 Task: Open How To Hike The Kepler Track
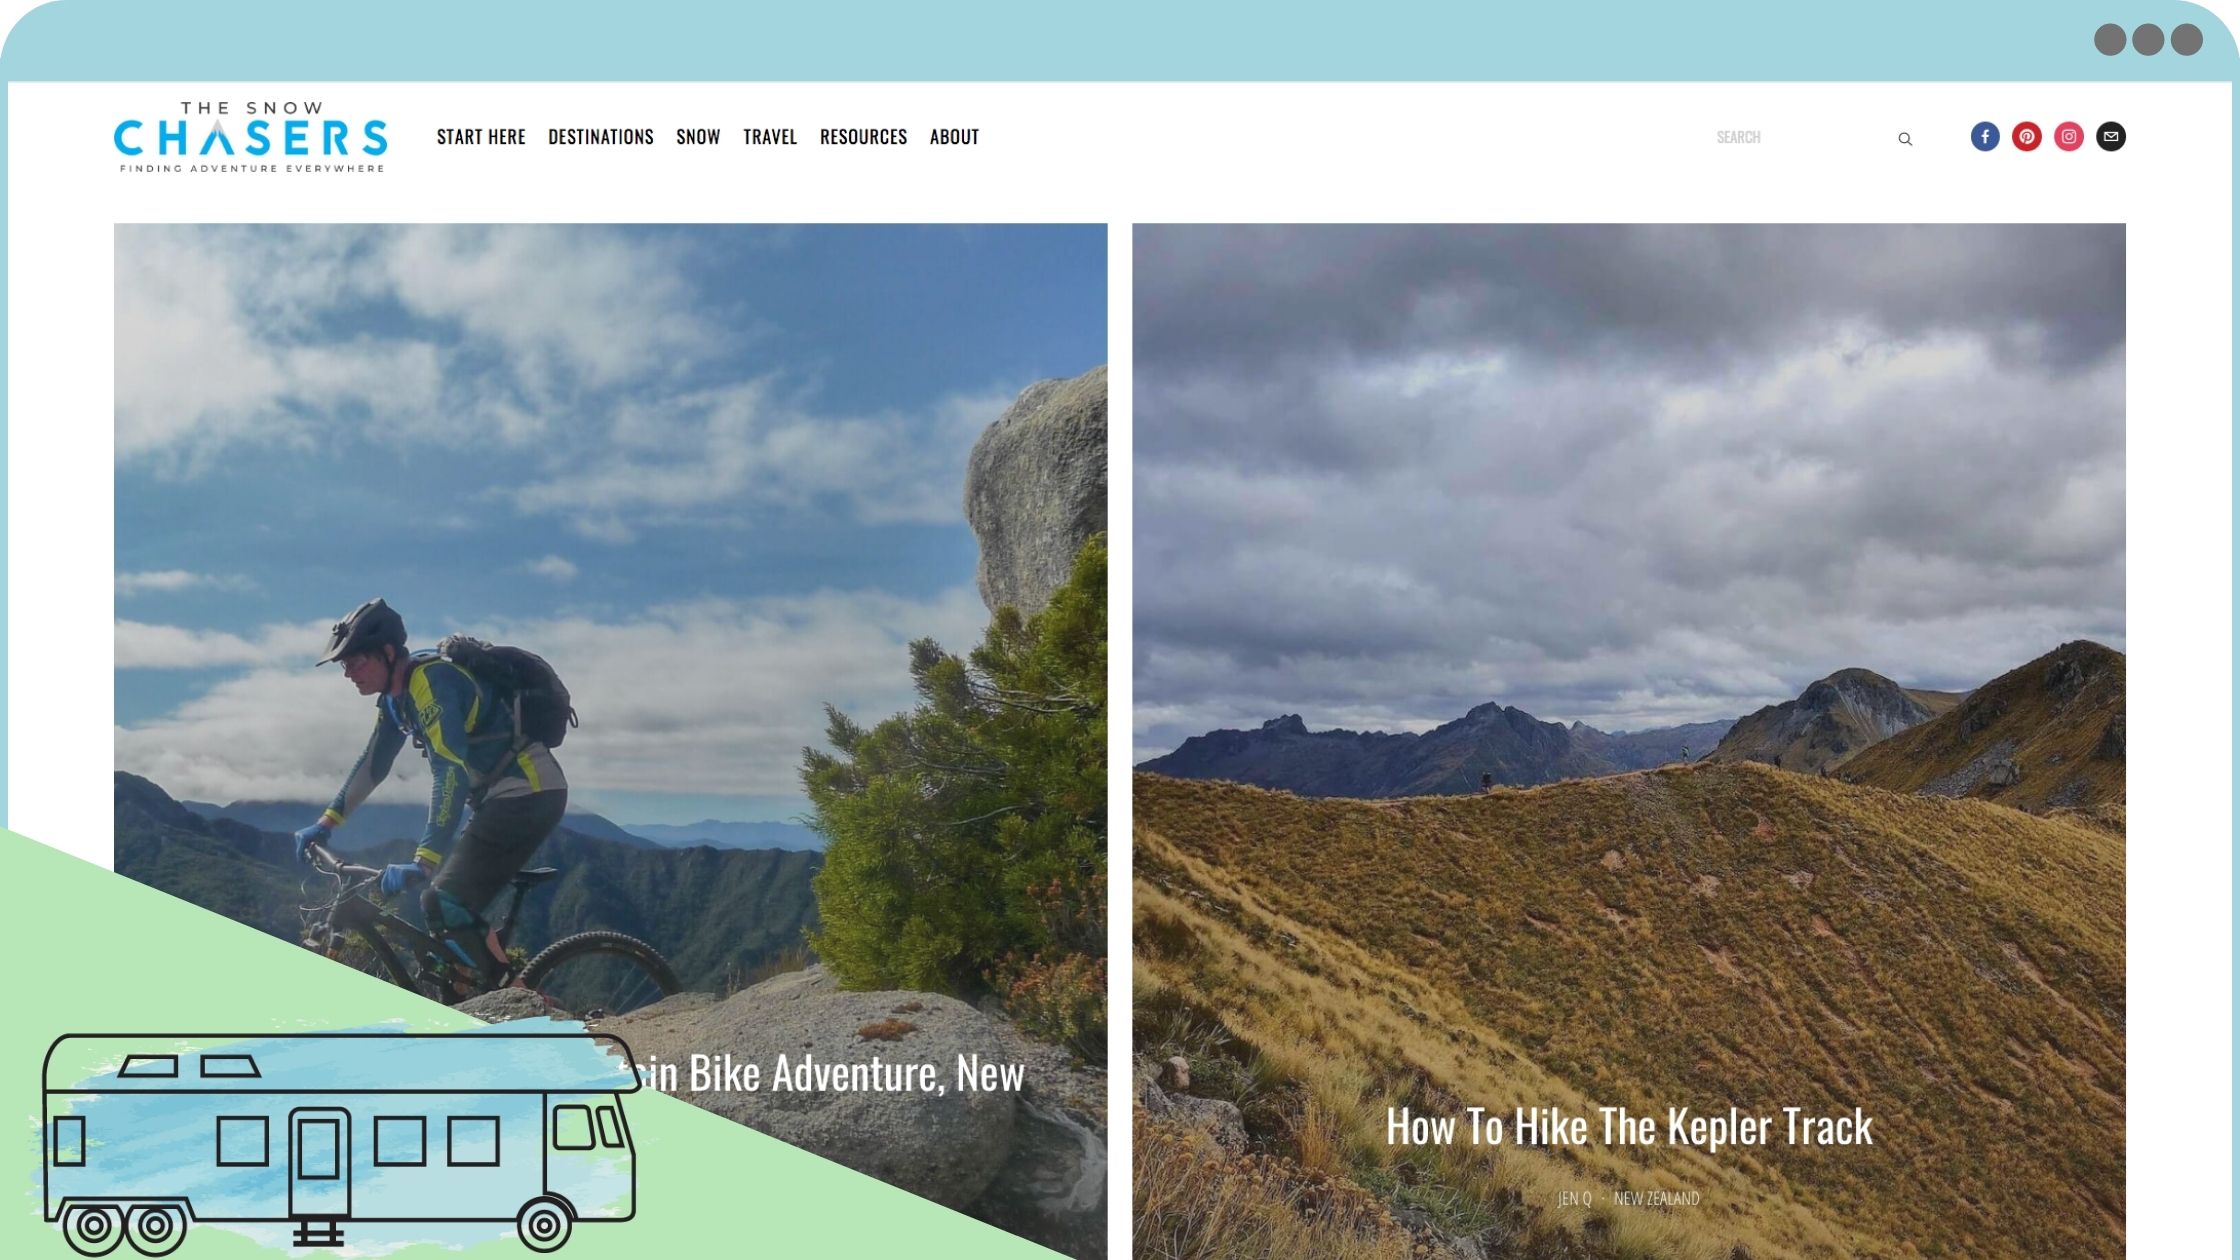click(x=1629, y=1127)
